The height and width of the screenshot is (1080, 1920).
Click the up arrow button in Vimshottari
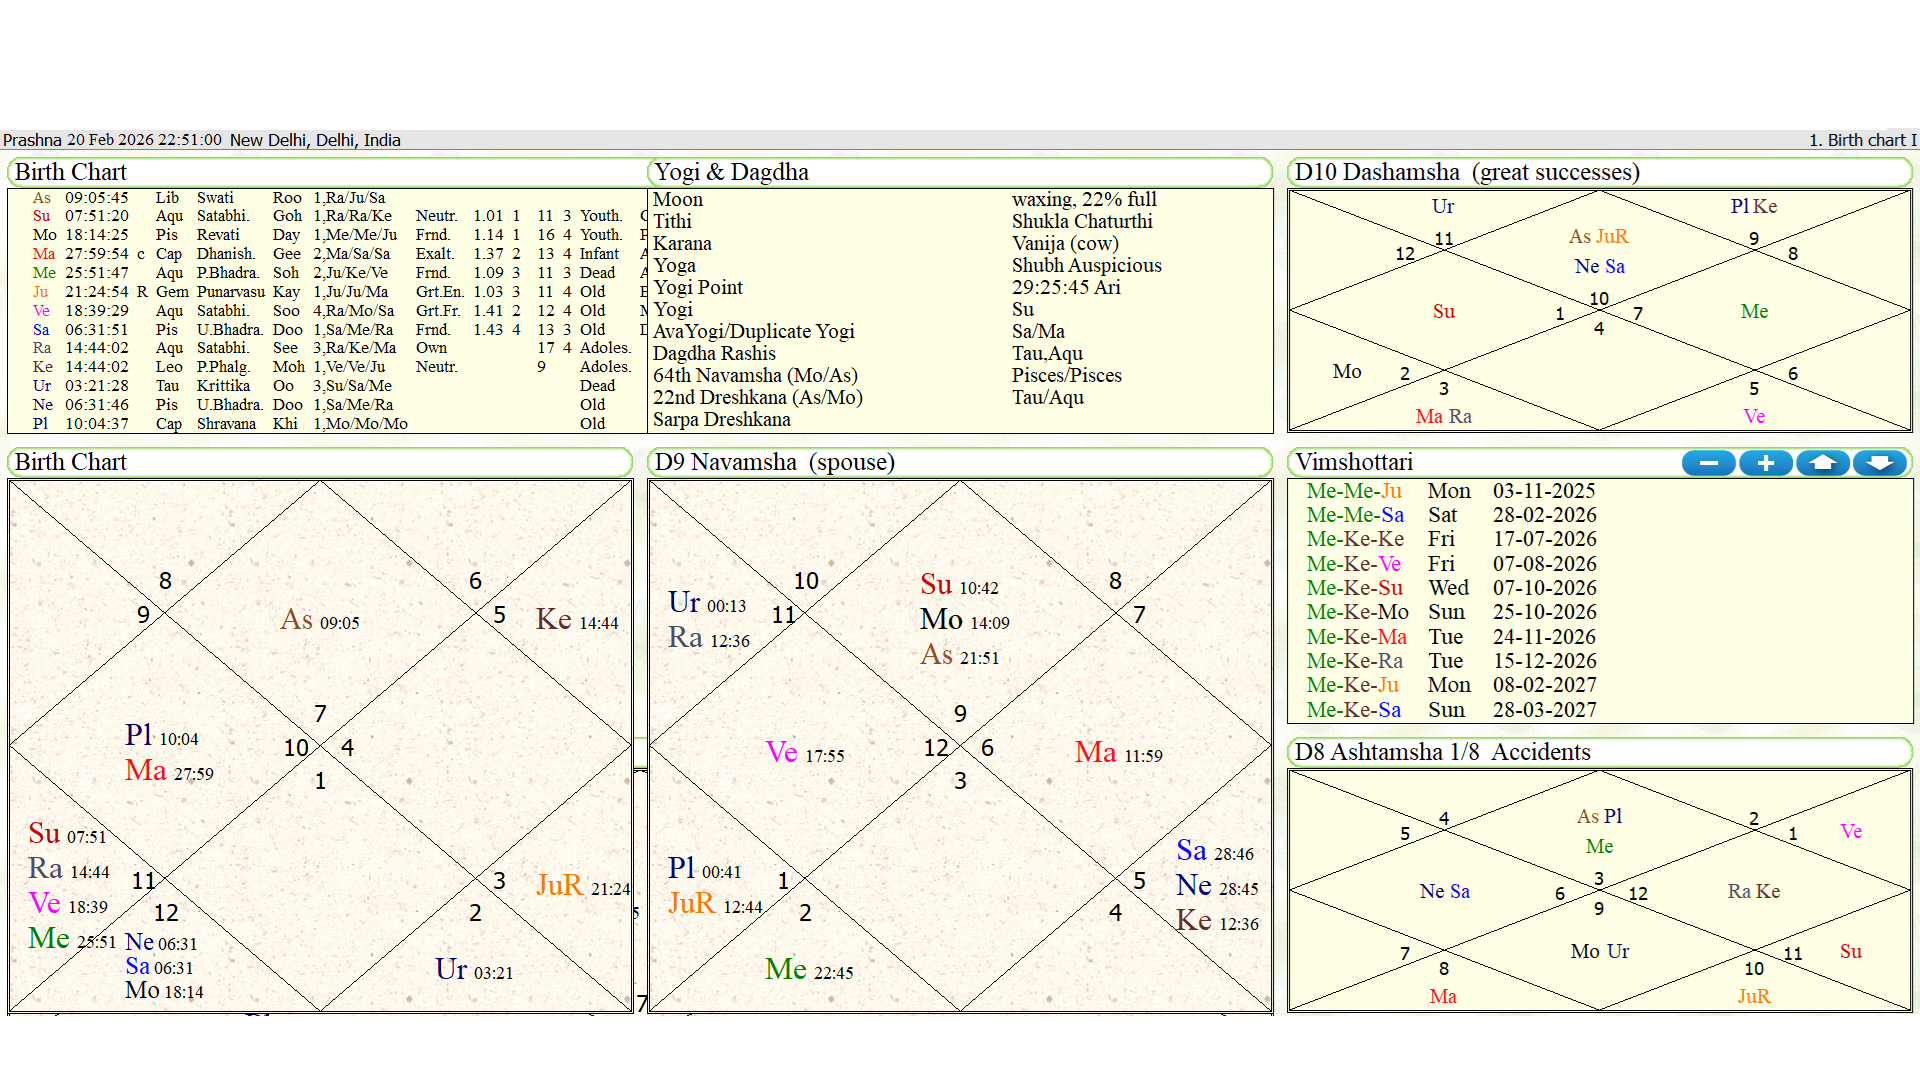click(x=1823, y=463)
